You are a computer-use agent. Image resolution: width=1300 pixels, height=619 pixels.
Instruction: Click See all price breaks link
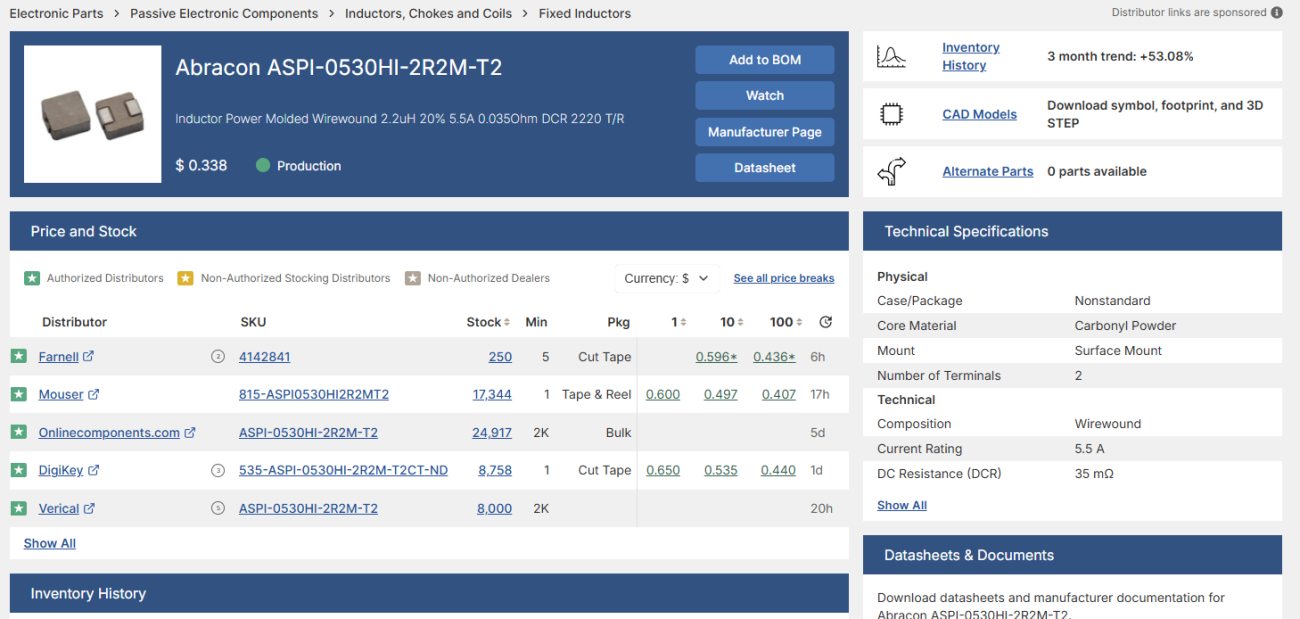click(784, 278)
